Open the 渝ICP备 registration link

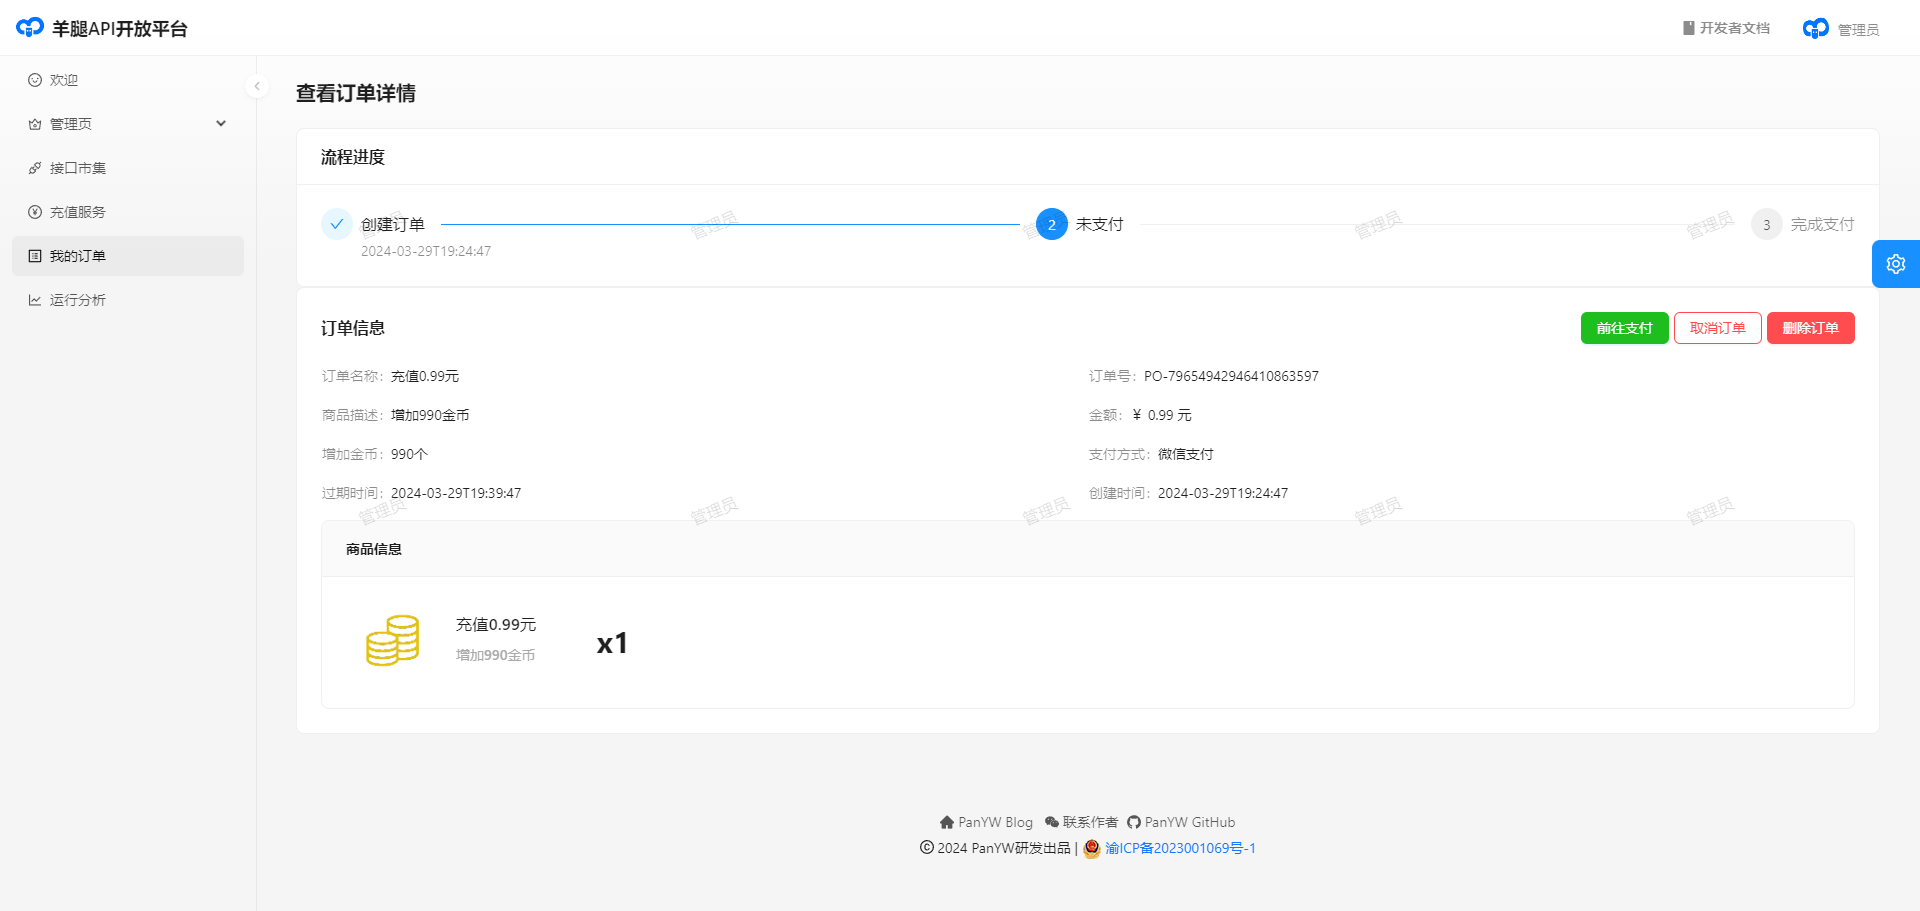pyautogui.click(x=1179, y=848)
